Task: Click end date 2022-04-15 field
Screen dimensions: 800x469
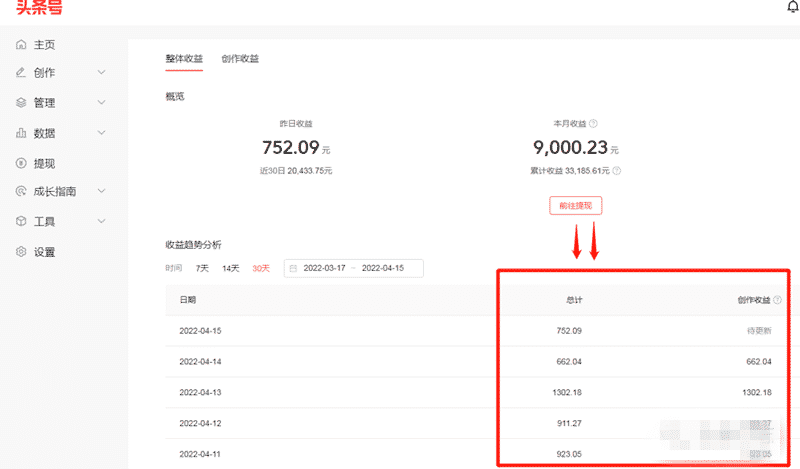Action: 383,268
